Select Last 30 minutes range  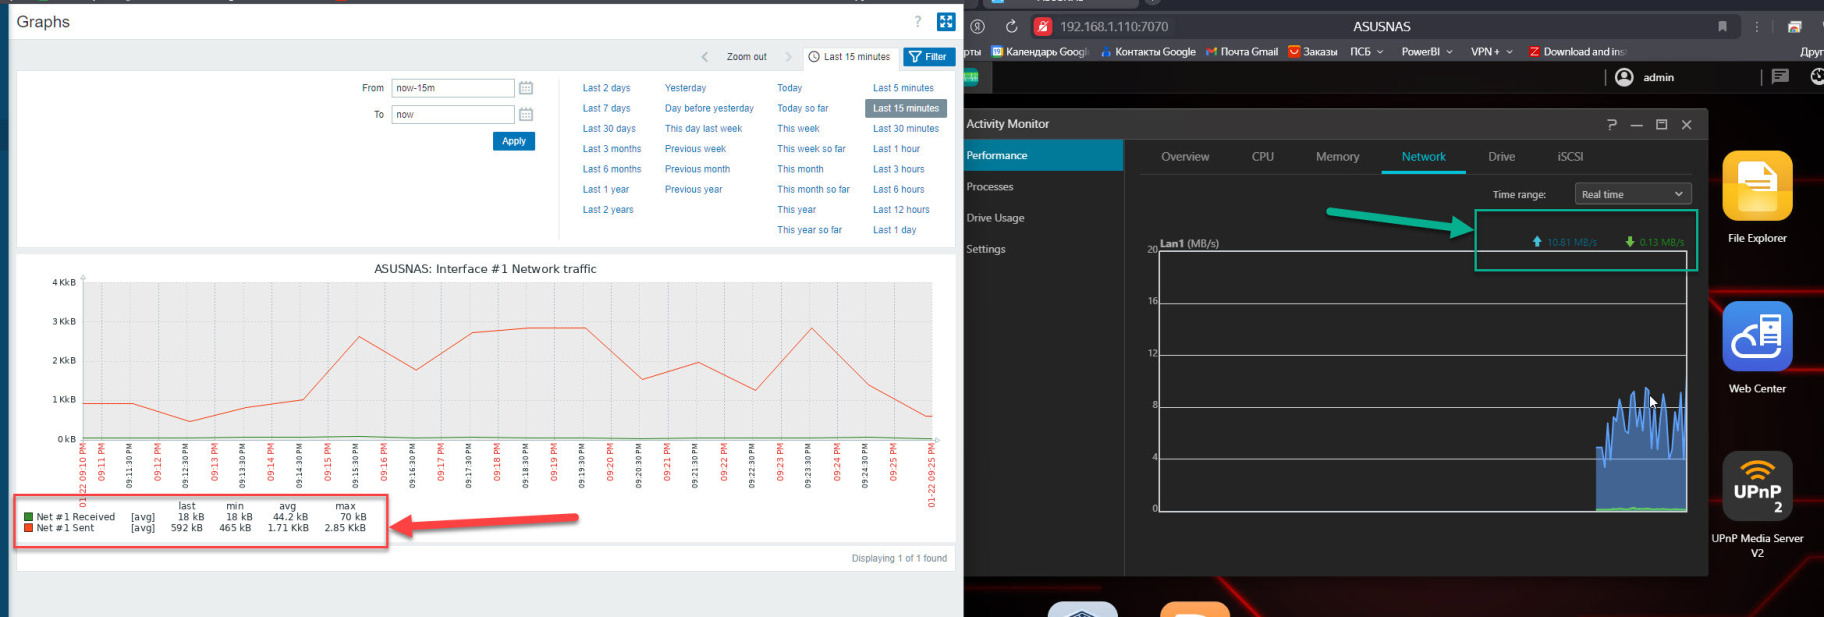point(906,129)
